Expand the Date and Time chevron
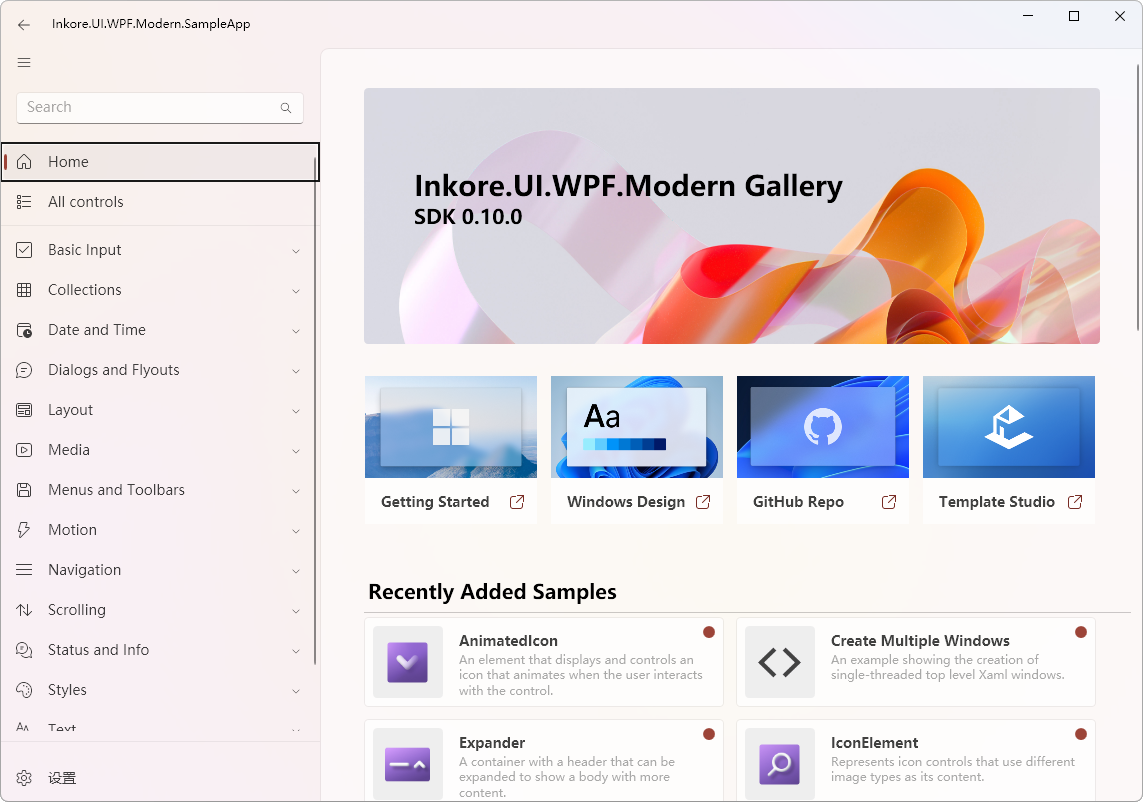Screen dimensions: 1143x802 [x=296, y=332]
